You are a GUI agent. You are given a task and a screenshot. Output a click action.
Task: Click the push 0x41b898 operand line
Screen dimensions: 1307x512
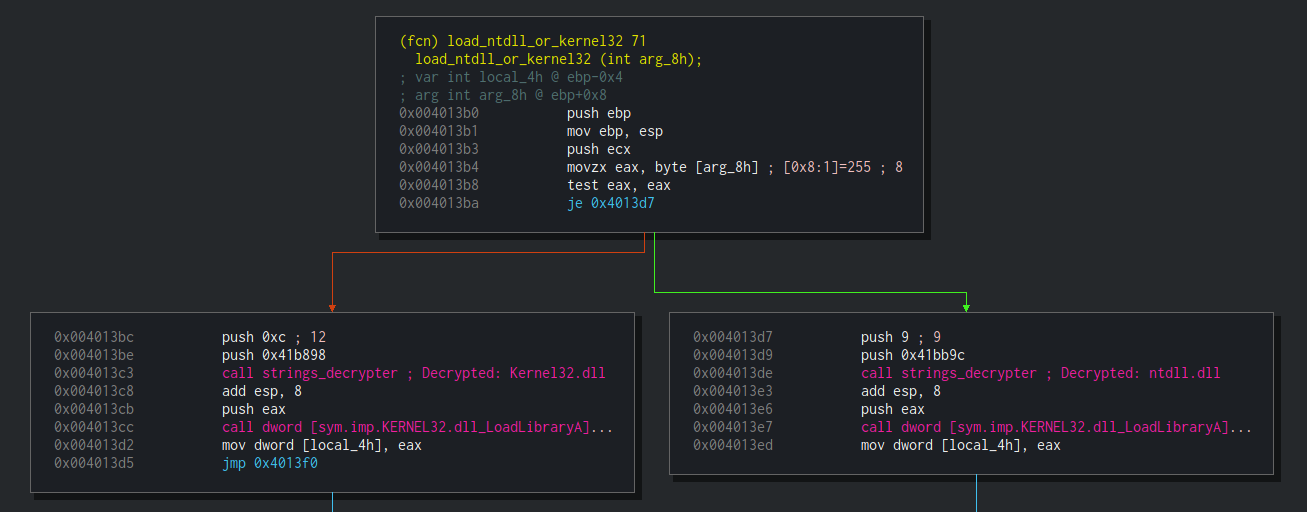click(x=273, y=355)
